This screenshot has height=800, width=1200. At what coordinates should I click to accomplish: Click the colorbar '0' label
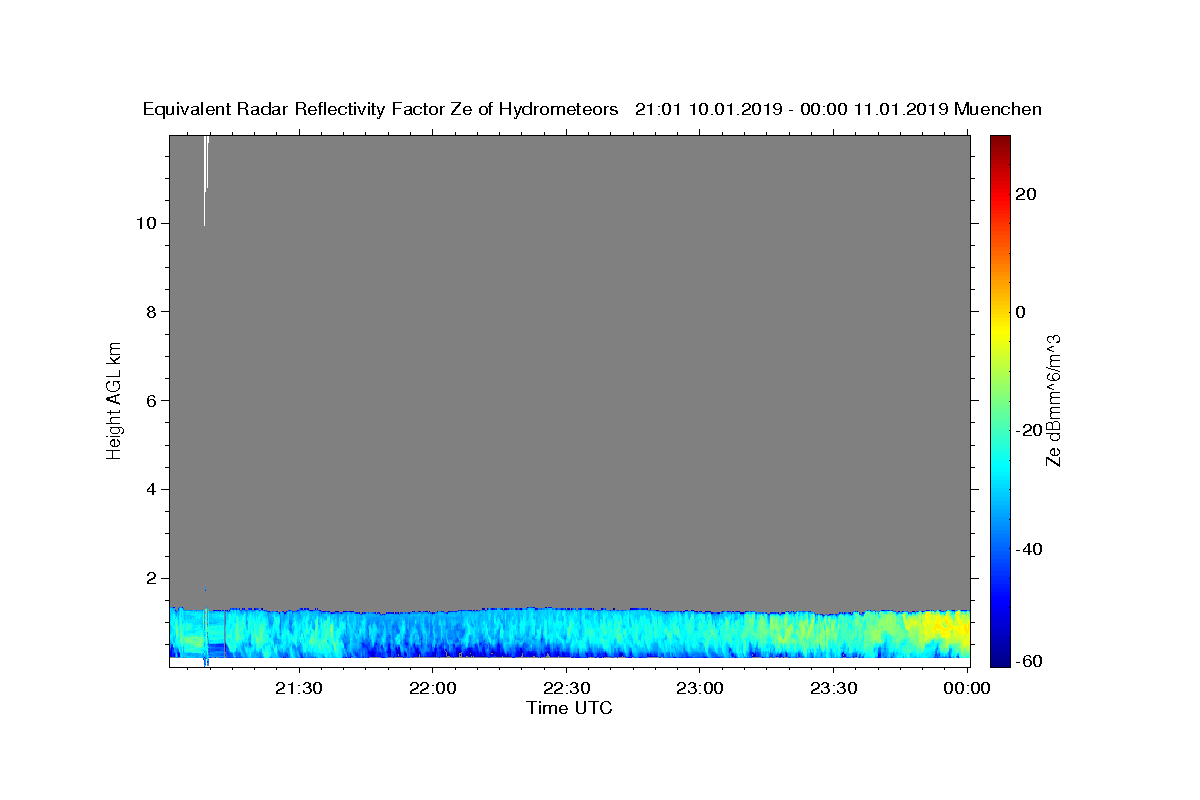point(1021,312)
